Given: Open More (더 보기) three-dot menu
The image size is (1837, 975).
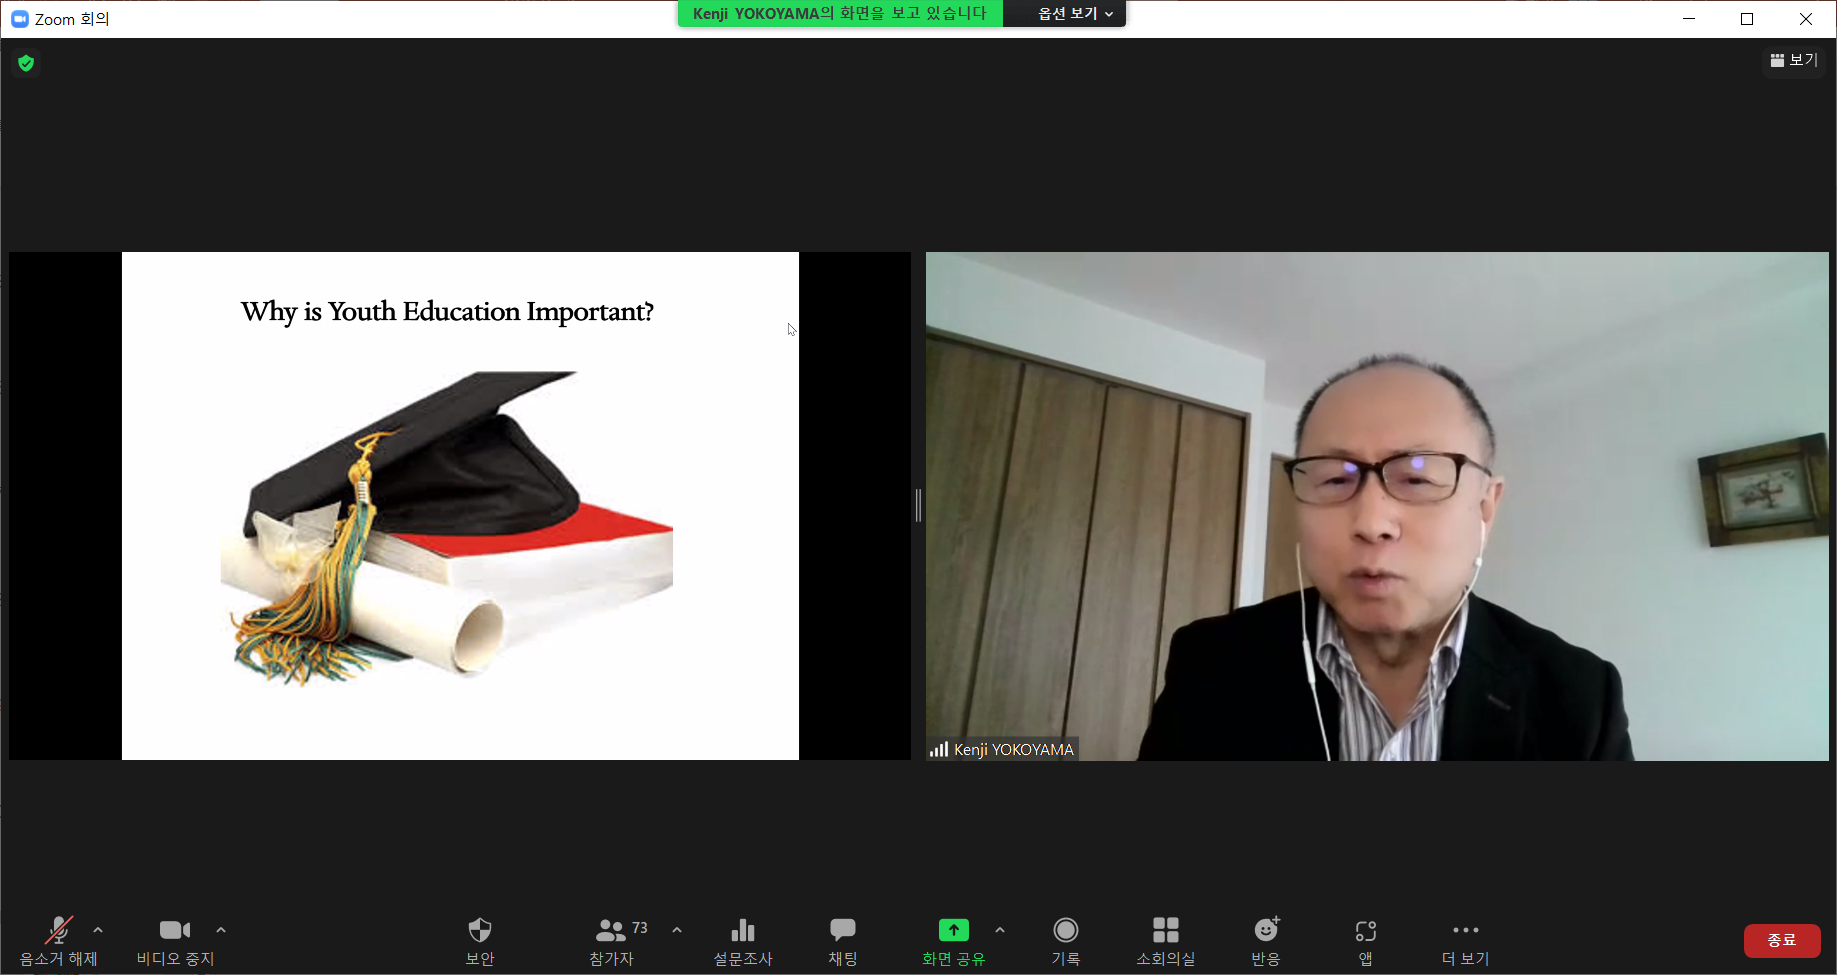Looking at the screenshot, I should coord(1465,941).
